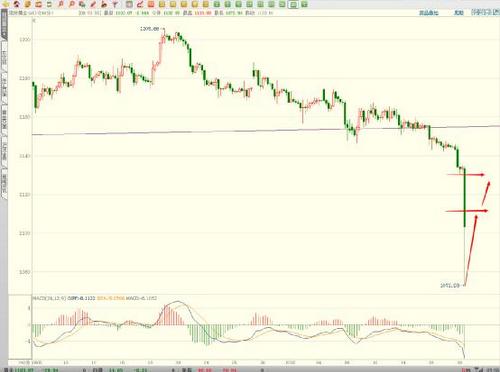Click the magnifier icon just after the left toolbar separator
This screenshot has width=500, height=372.
61,4
